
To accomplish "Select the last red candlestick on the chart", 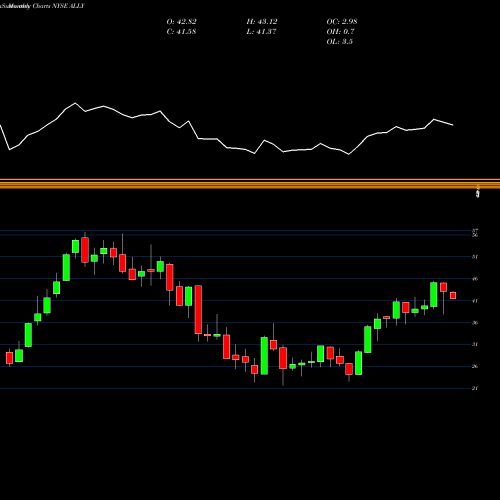I will coord(453,295).
